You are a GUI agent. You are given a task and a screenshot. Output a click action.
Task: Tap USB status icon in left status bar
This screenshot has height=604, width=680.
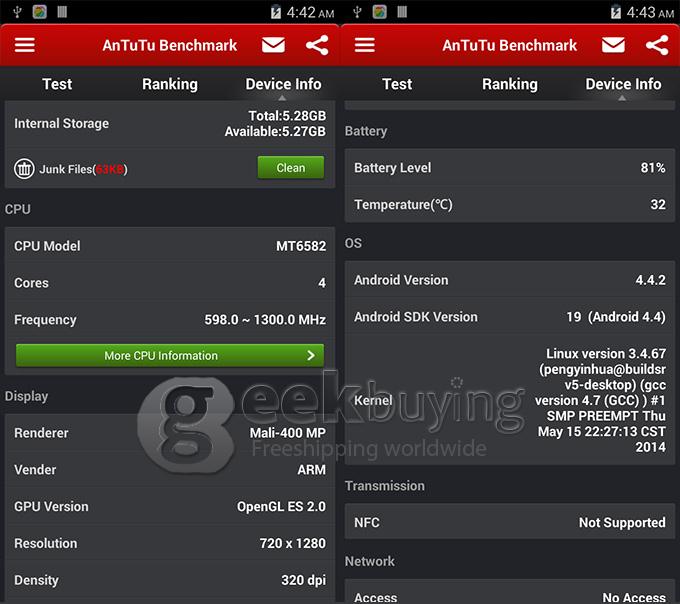coord(17,12)
